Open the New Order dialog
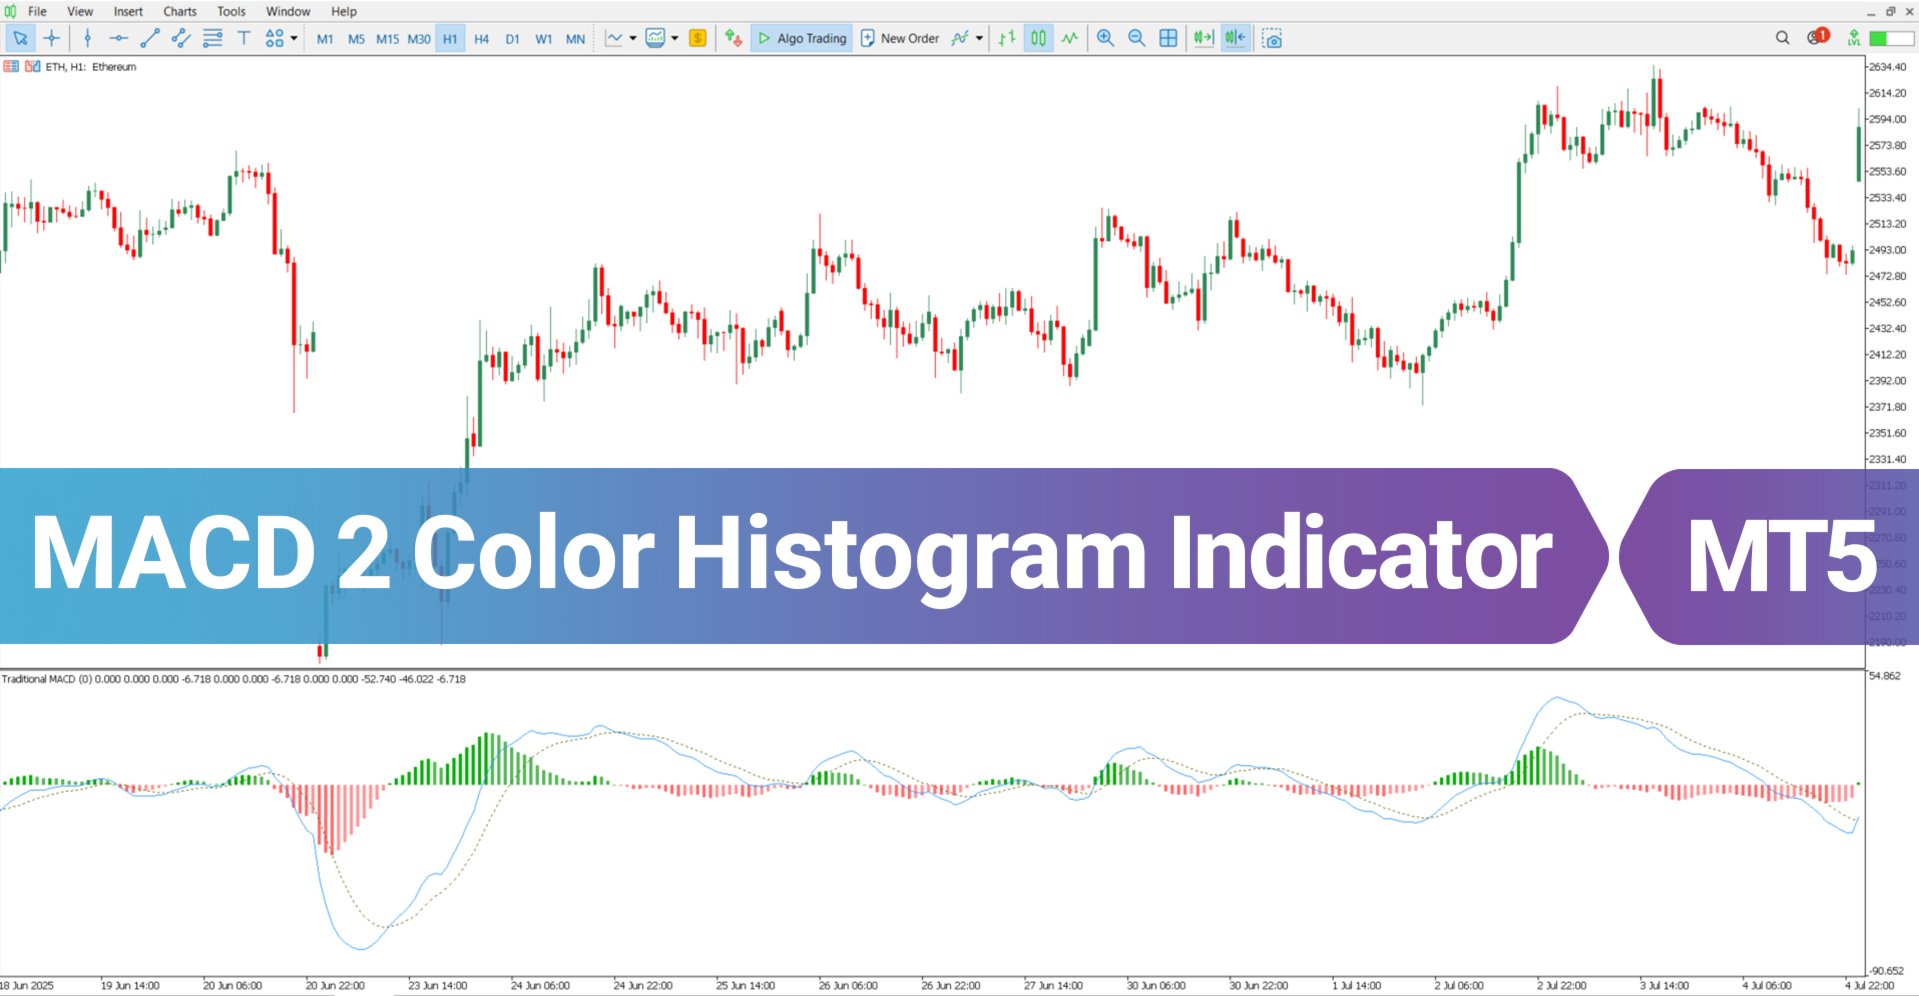The height and width of the screenshot is (996, 1919). pyautogui.click(x=900, y=38)
